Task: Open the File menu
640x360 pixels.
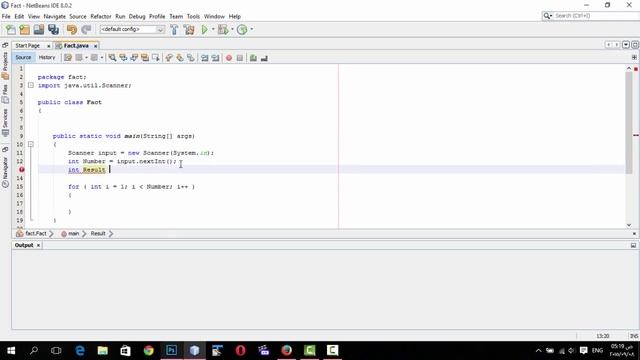Action: point(6,16)
